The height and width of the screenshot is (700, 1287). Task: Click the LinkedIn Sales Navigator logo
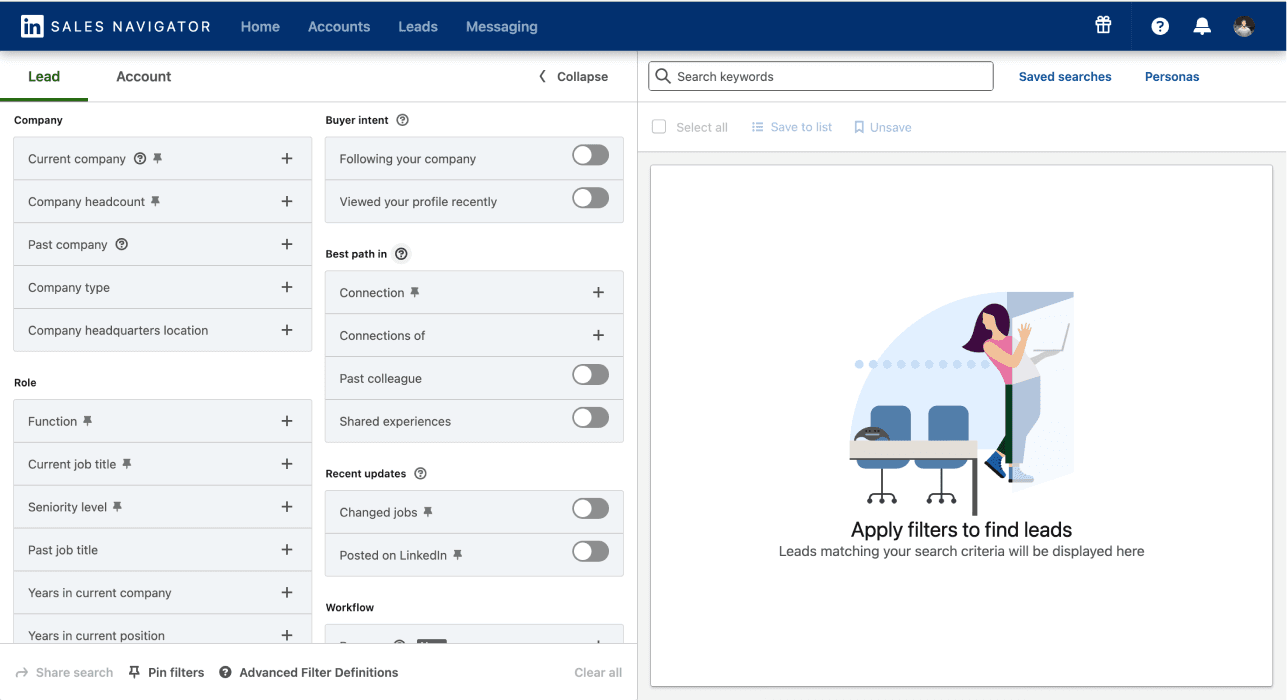[114, 26]
